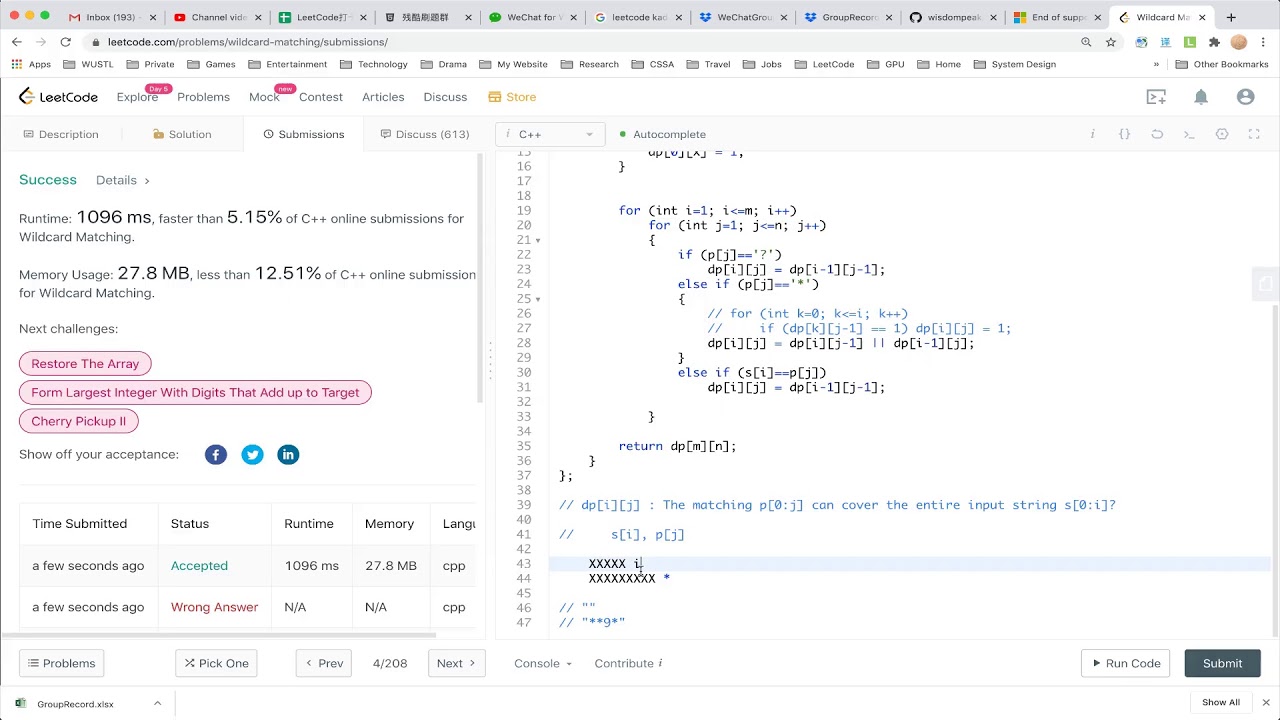1280x720 pixels.
Task: Open the notifications bell
Action: point(1201,97)
